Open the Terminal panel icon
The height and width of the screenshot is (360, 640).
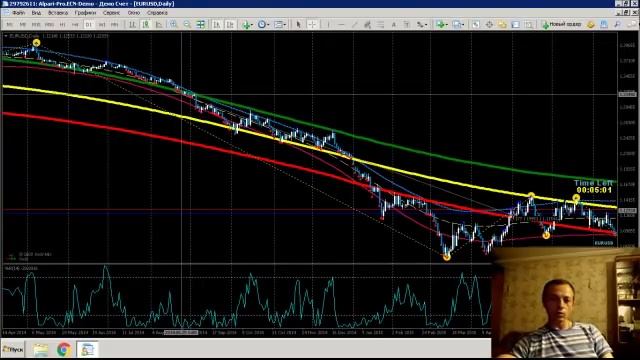coord(516,24)
